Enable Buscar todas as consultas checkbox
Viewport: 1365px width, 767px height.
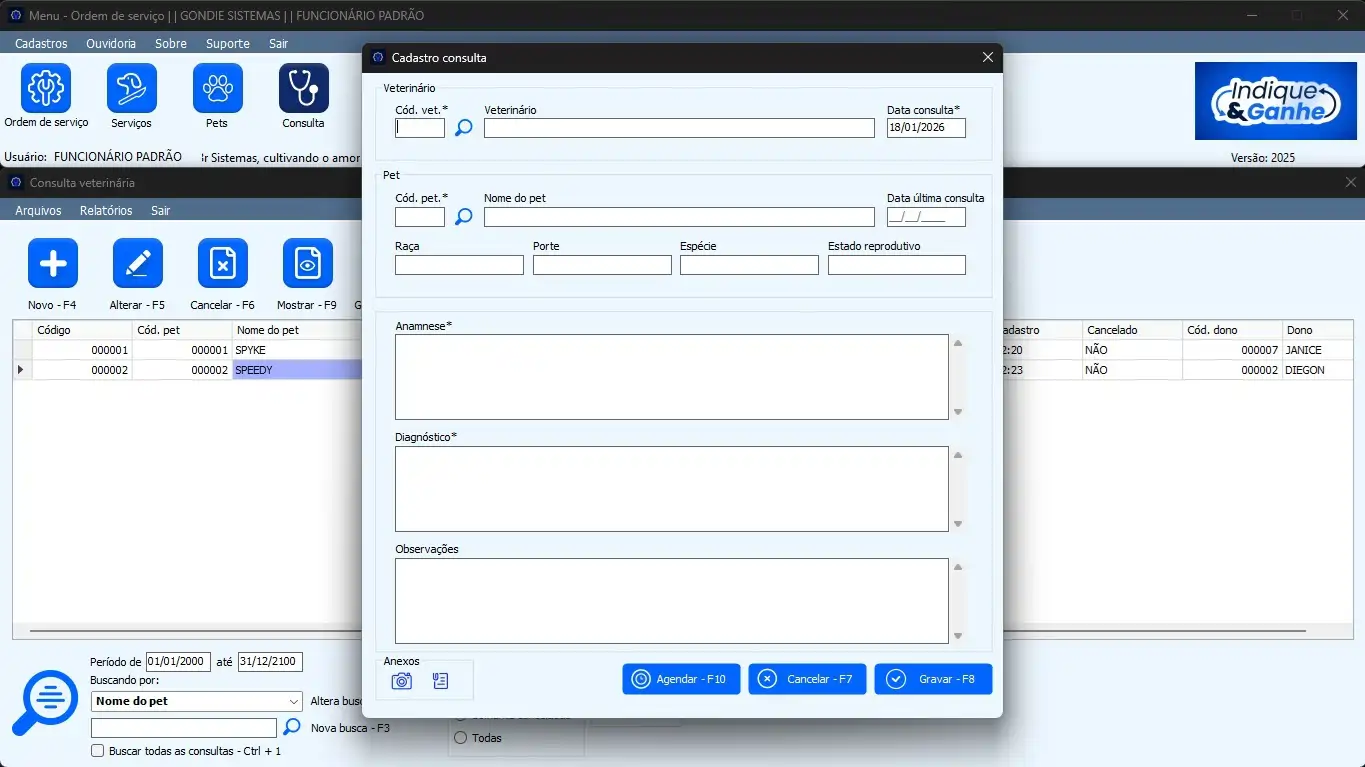(98, 751)
